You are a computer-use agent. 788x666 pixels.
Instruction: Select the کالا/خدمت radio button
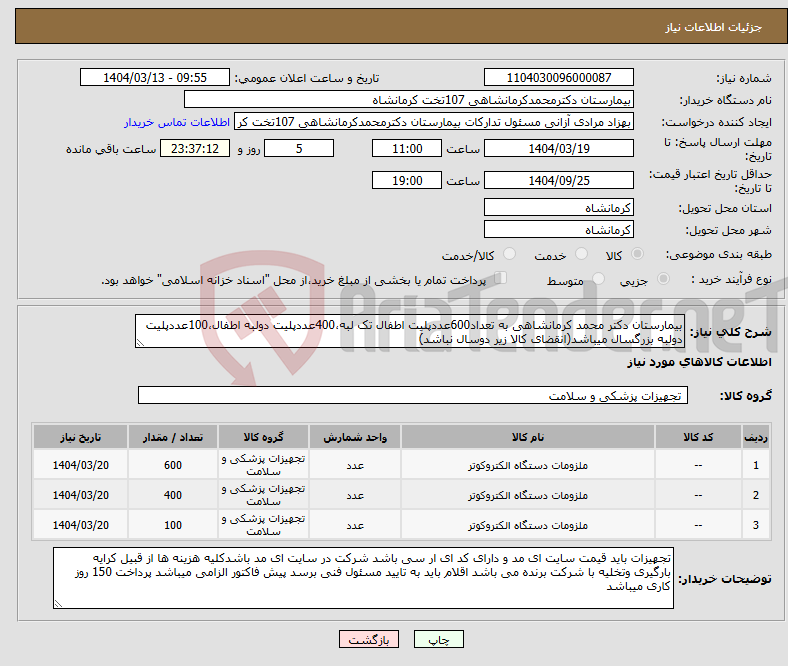pyautogui.click(x=509, y=254)
